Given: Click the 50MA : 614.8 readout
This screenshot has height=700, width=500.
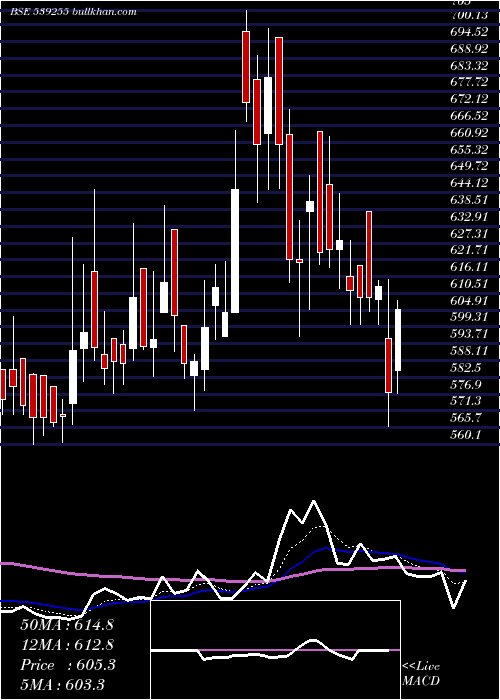Looking at the screenshot, I should click(67, 625).
